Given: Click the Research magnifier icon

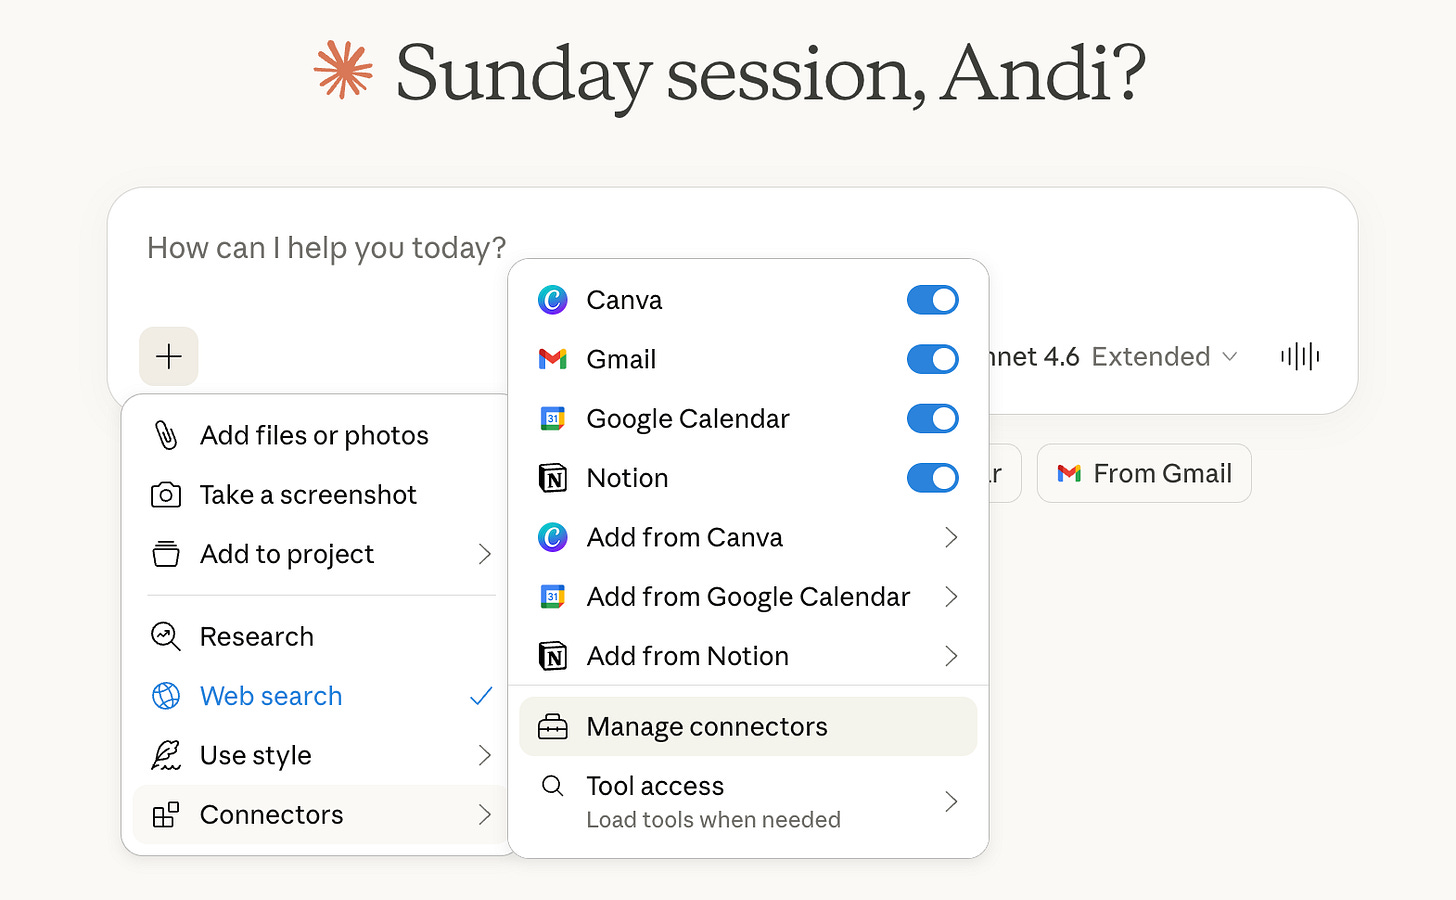Looking at the screenshot, I should click(x=166, y=637).
